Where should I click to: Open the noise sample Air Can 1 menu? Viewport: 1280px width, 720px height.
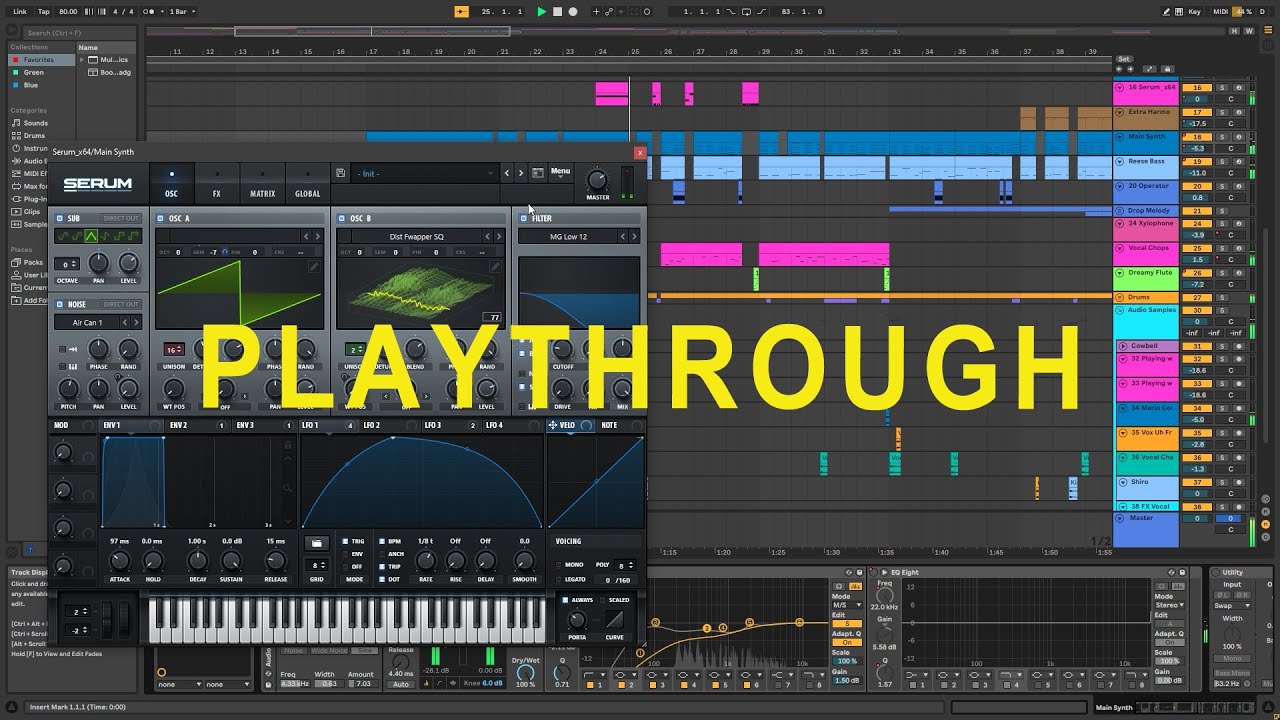tap(86, 323)
